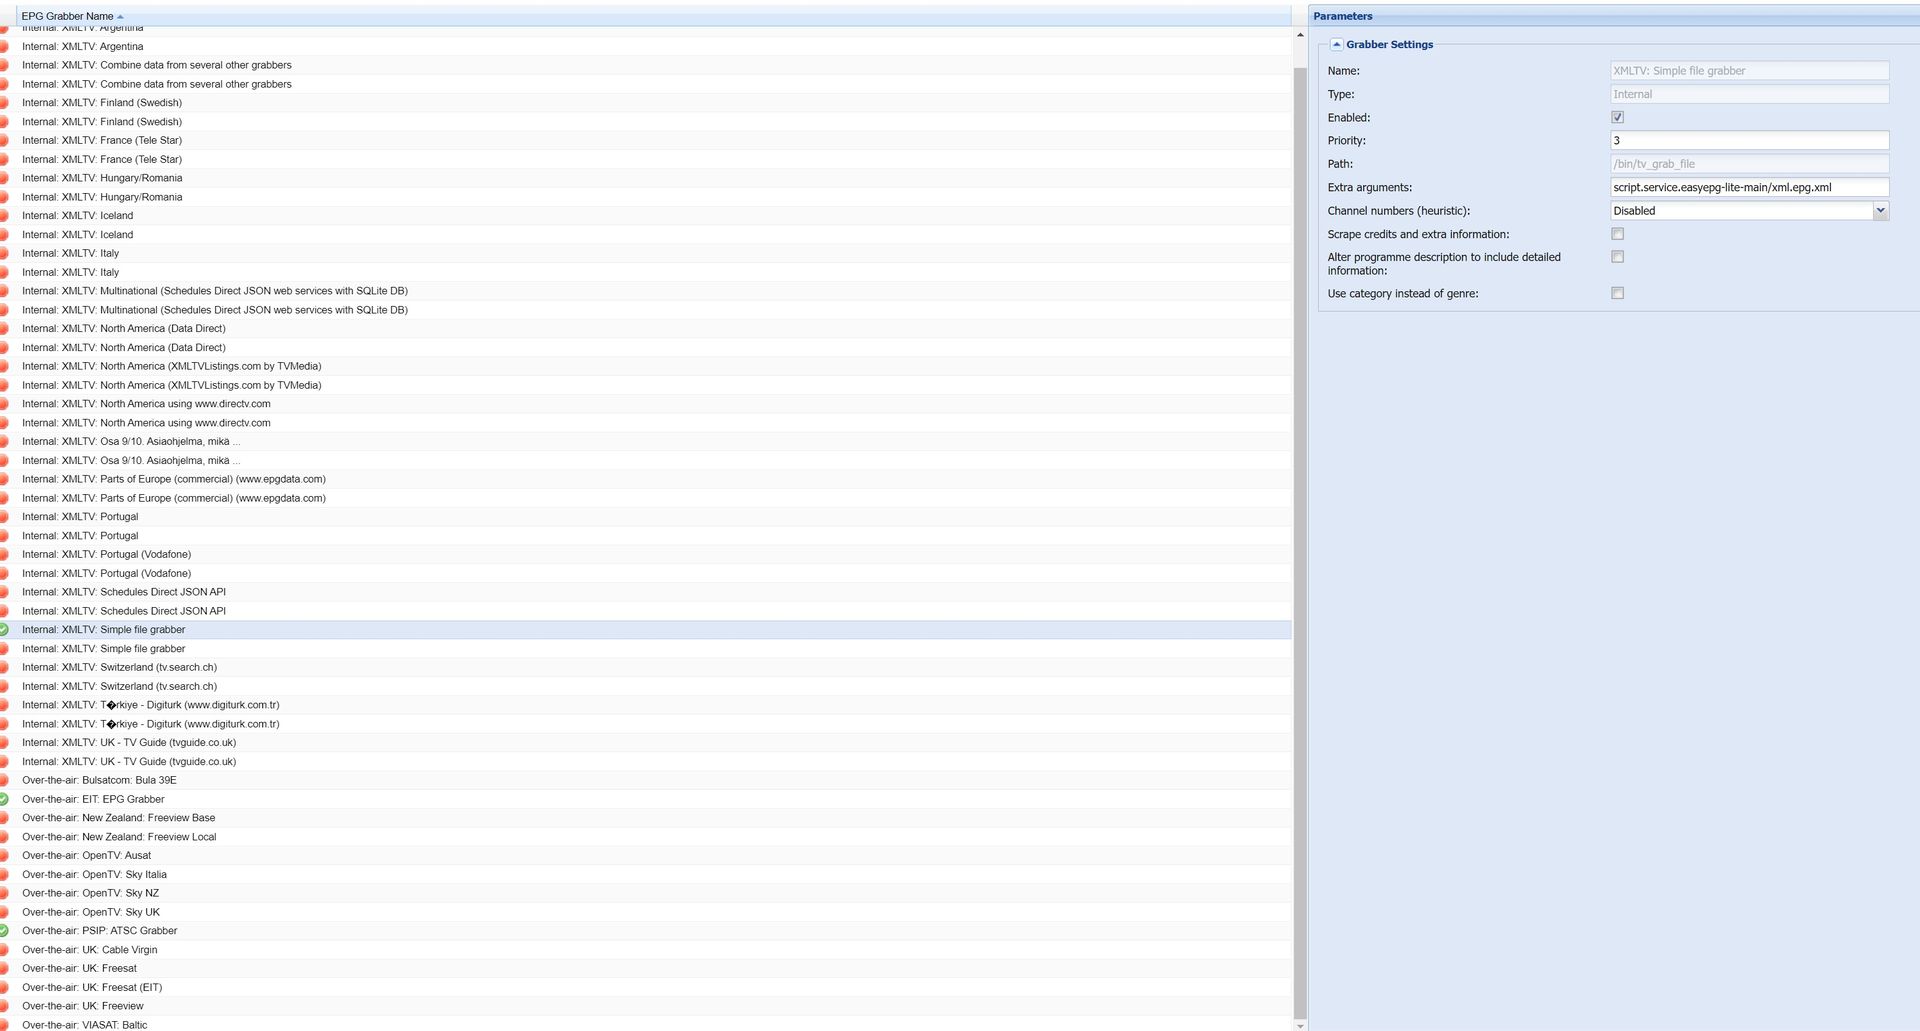Click sort arrow beside EPG Grabber Name header
Image resolution: width=1920 pixels, height=1031 pixels.
(x=121, y=17)
